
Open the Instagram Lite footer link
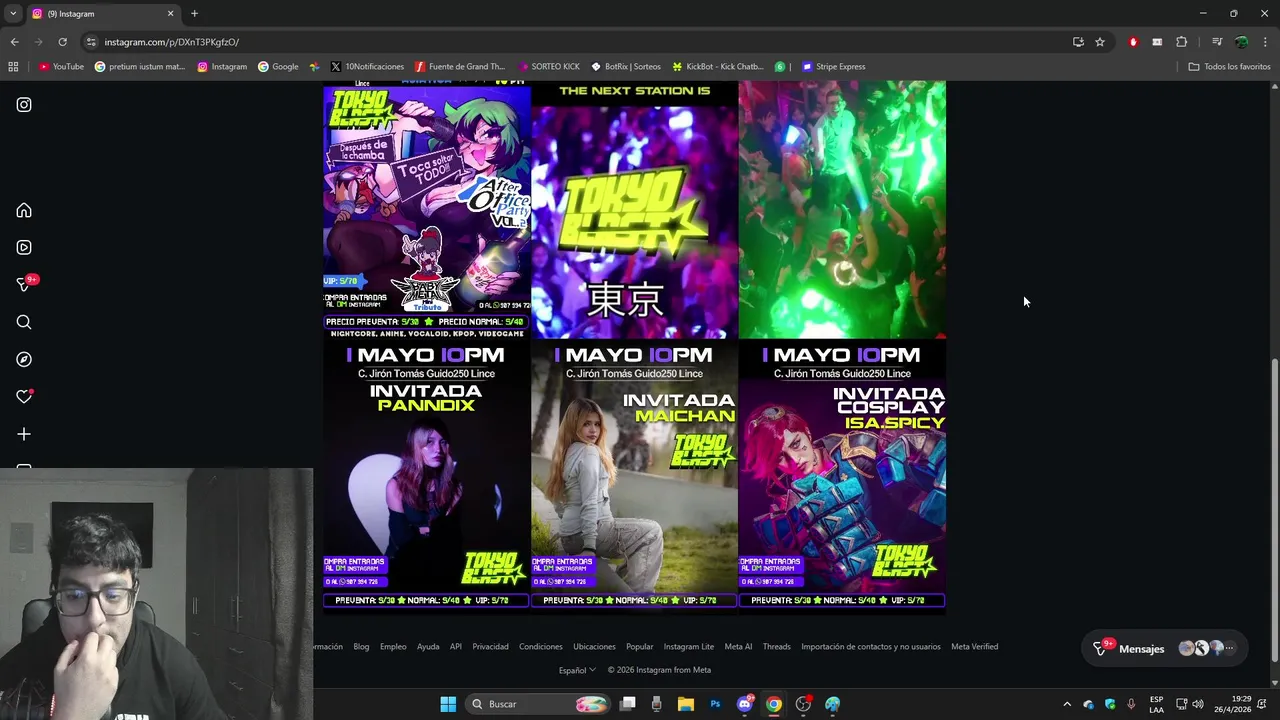pos(689,647)
